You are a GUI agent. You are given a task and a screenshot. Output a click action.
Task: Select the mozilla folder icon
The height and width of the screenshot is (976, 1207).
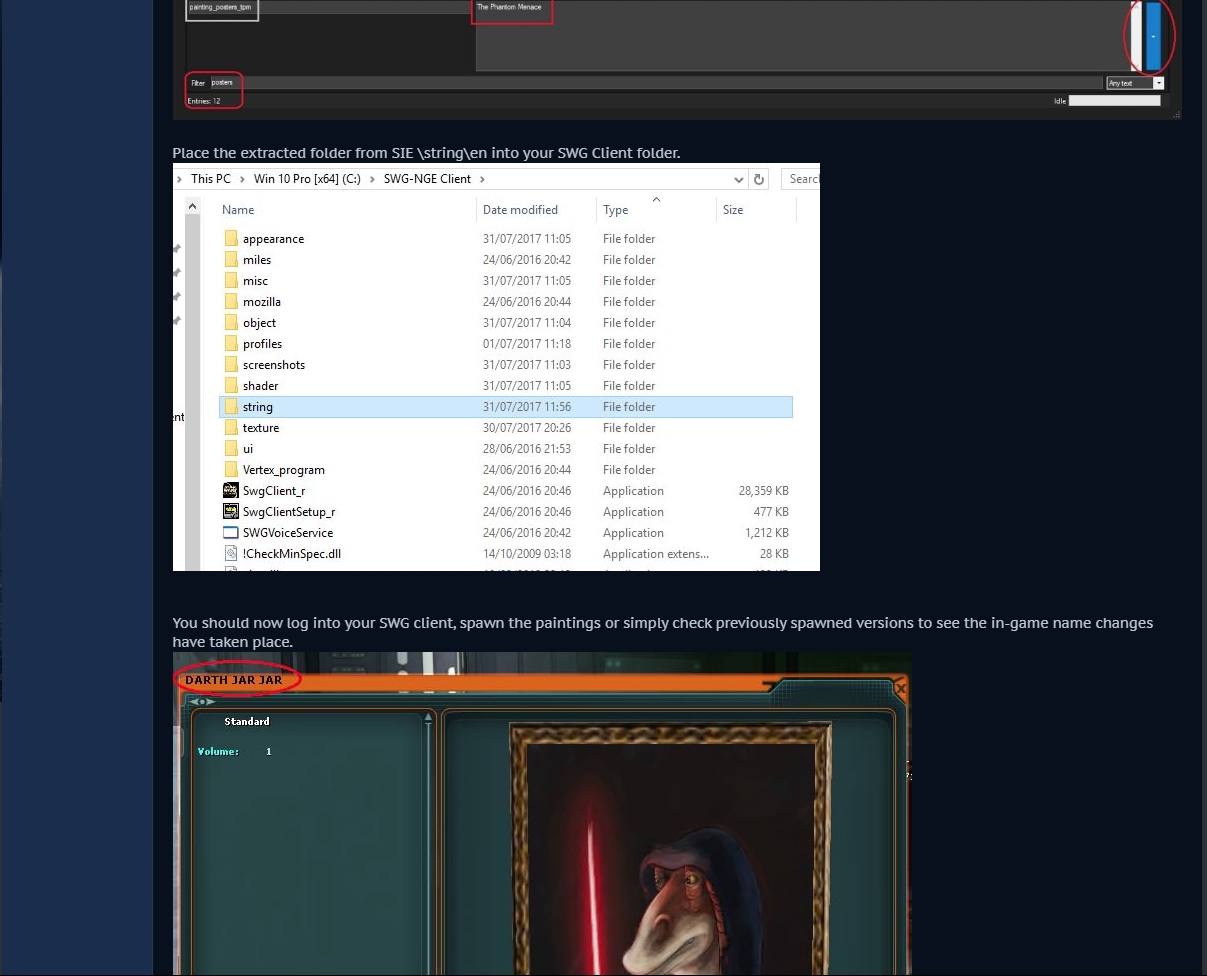(231, 302)
